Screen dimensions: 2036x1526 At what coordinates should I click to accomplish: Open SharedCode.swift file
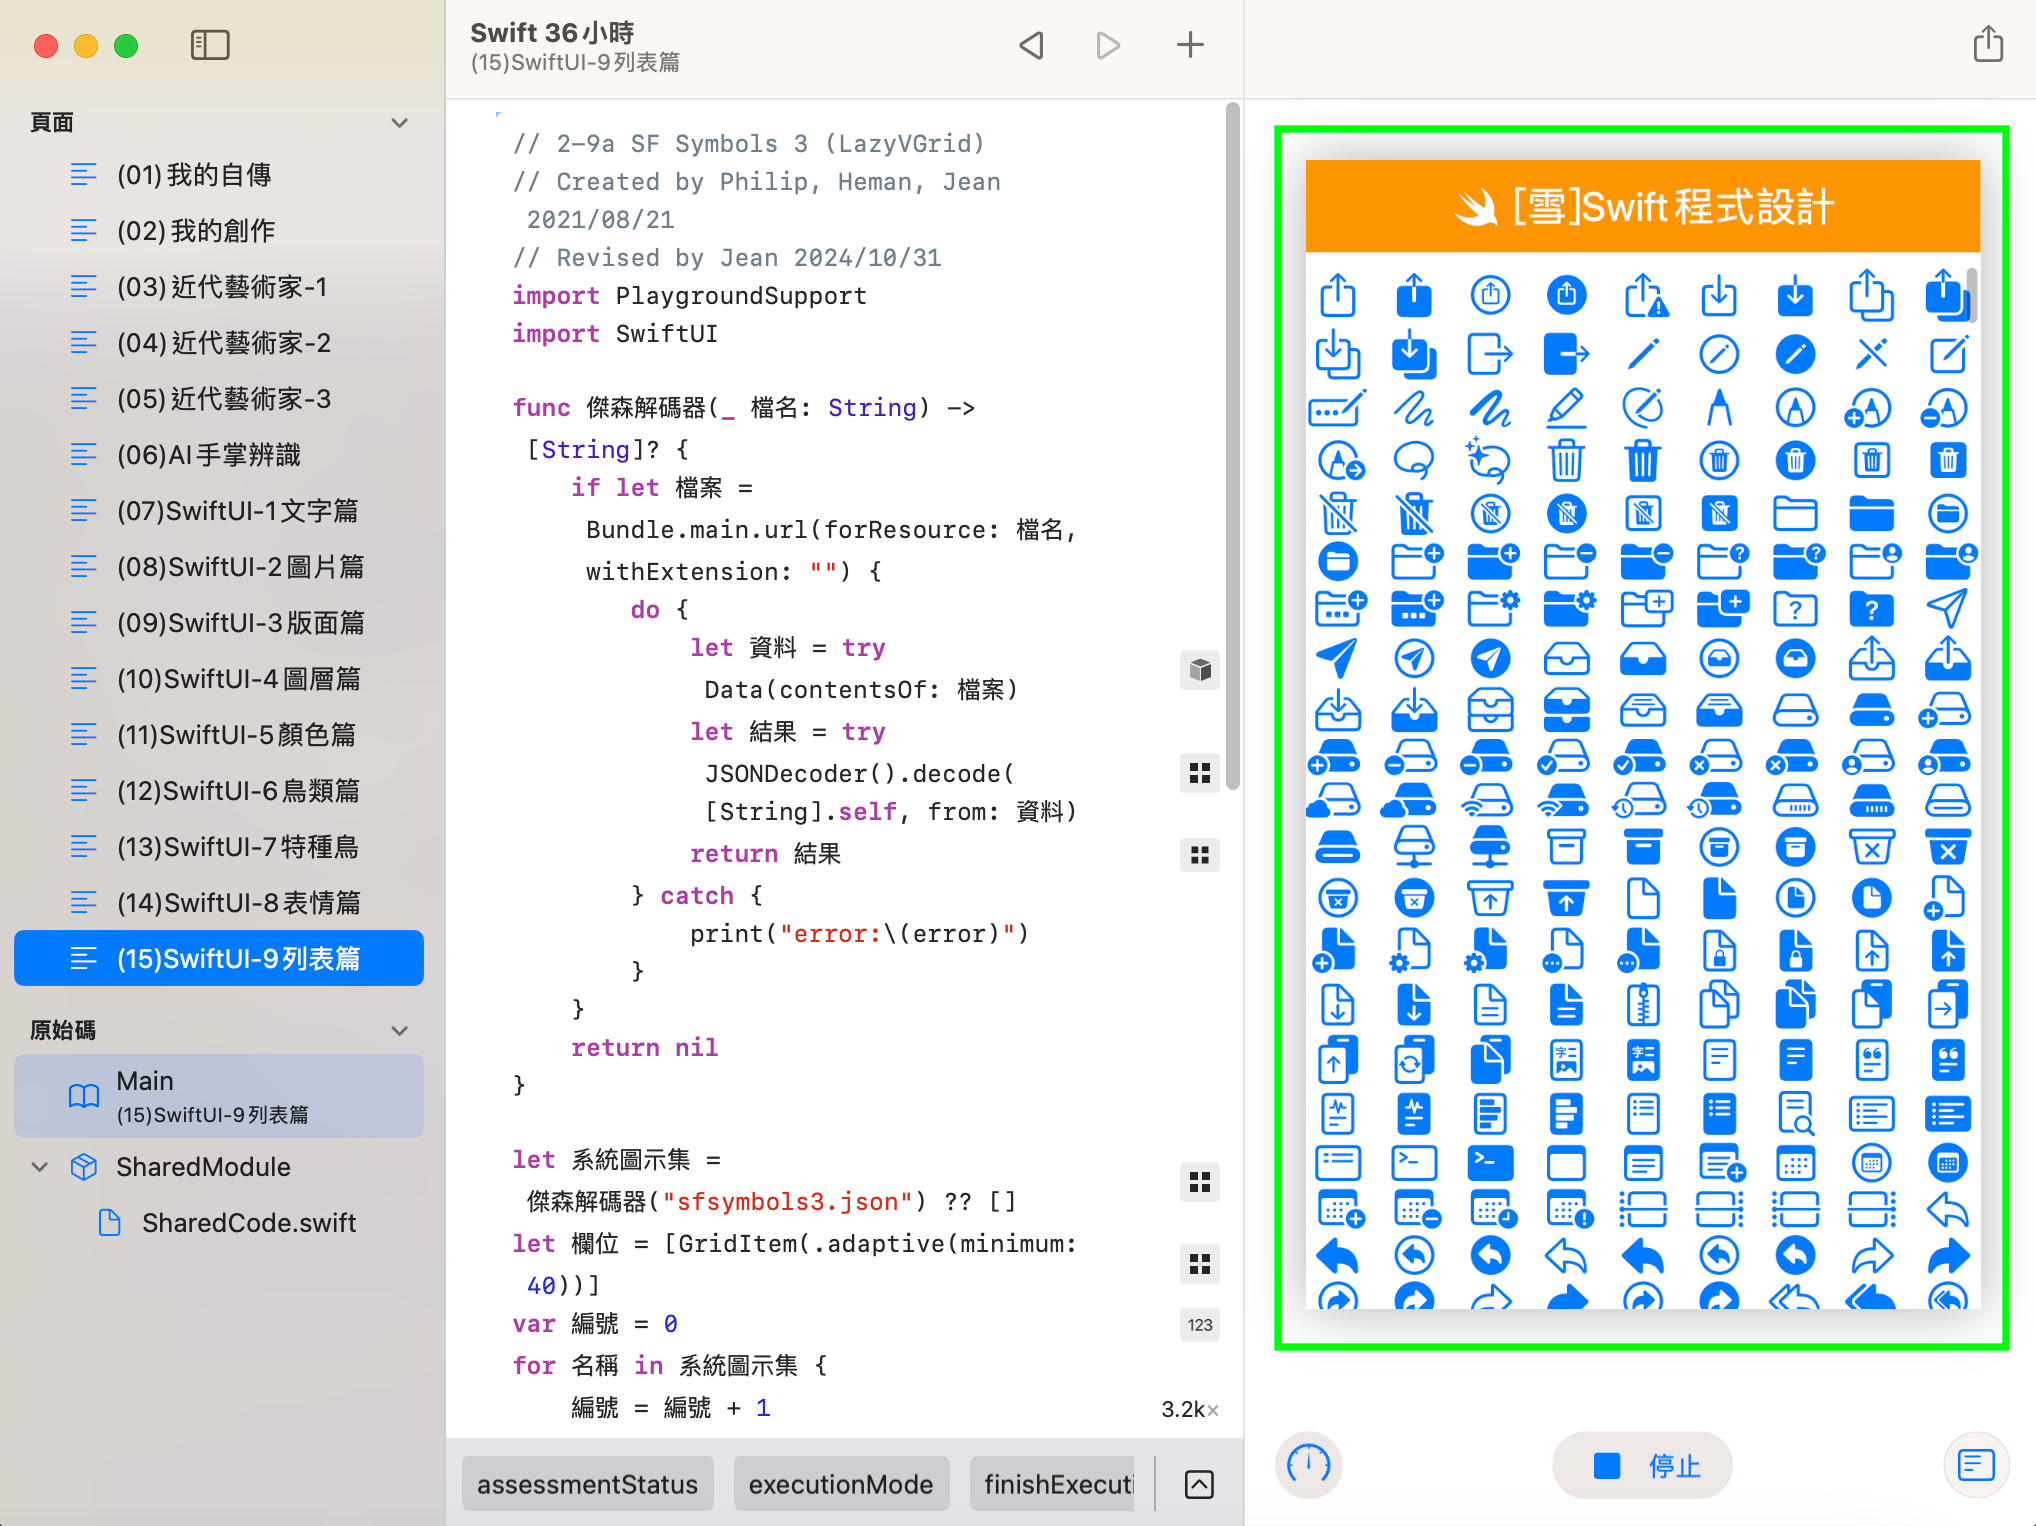(x=248, y=1223)
